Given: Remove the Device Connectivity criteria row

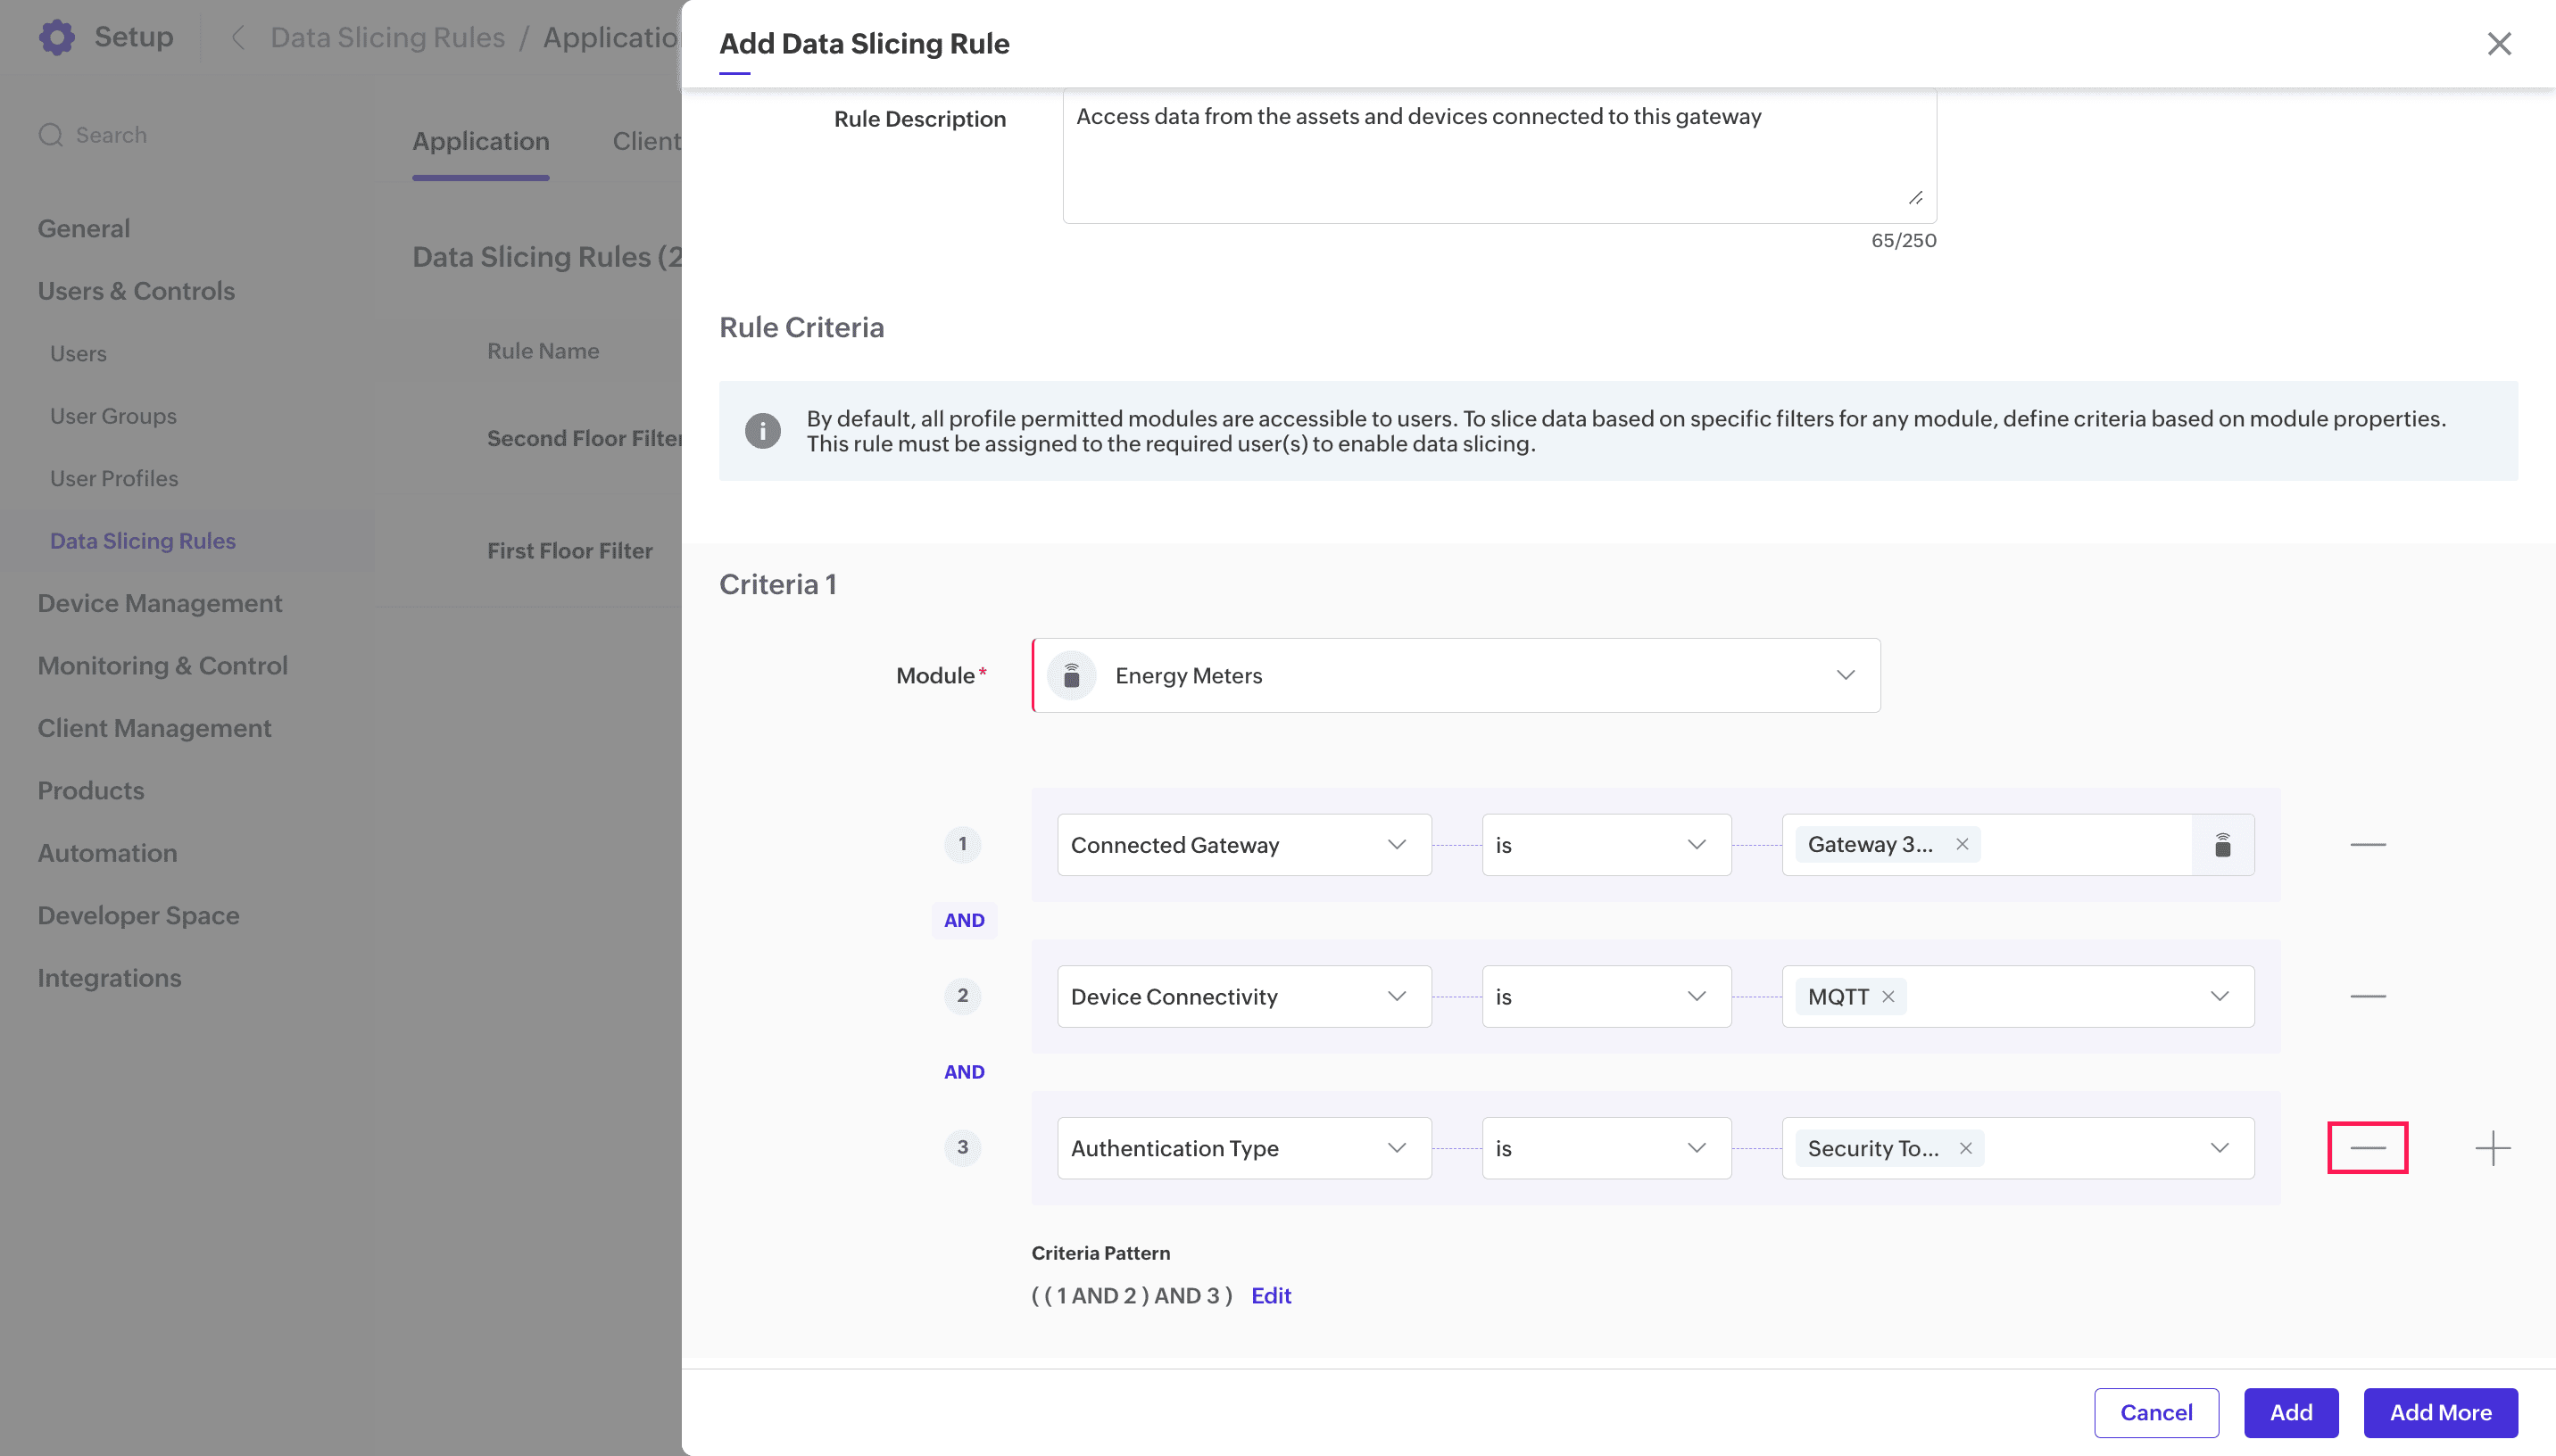Looking at the screenshot, I should point(2367,996).
